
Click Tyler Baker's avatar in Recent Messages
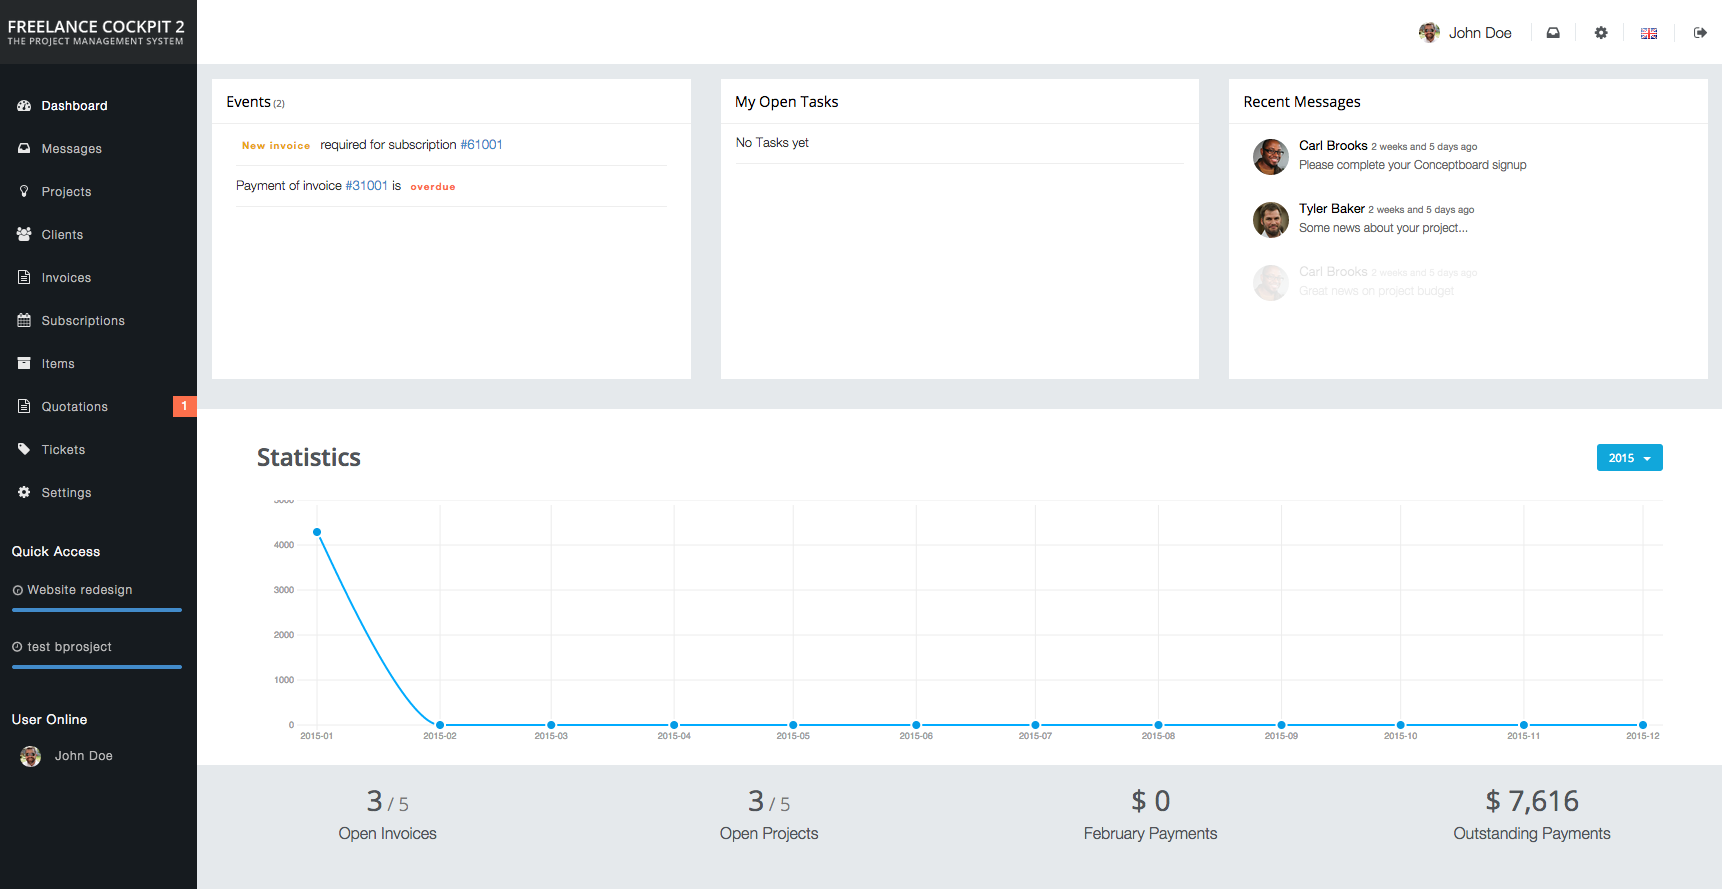click(1271, 219)
